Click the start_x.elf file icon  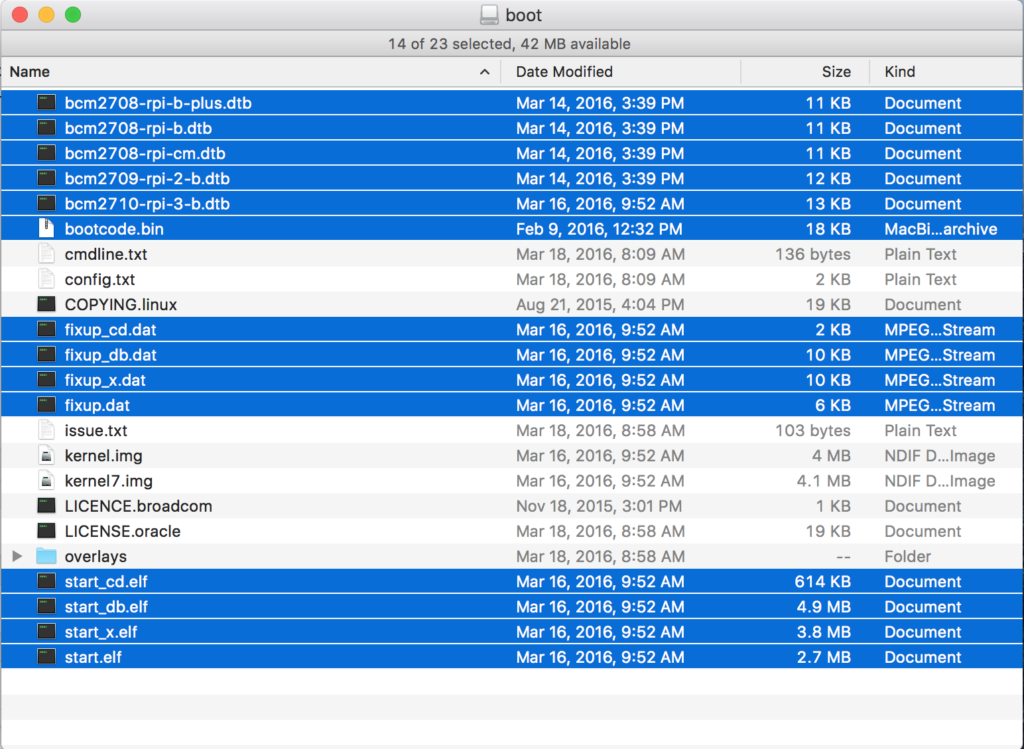(x=46, y=631)
